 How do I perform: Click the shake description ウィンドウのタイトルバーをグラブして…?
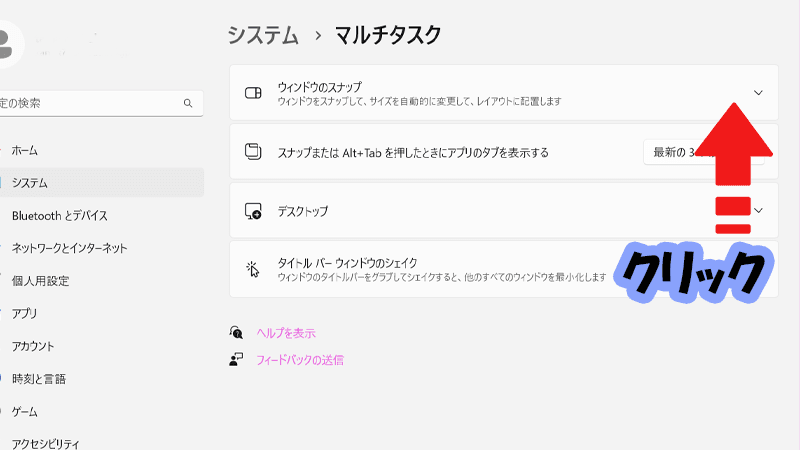point(442,277)
